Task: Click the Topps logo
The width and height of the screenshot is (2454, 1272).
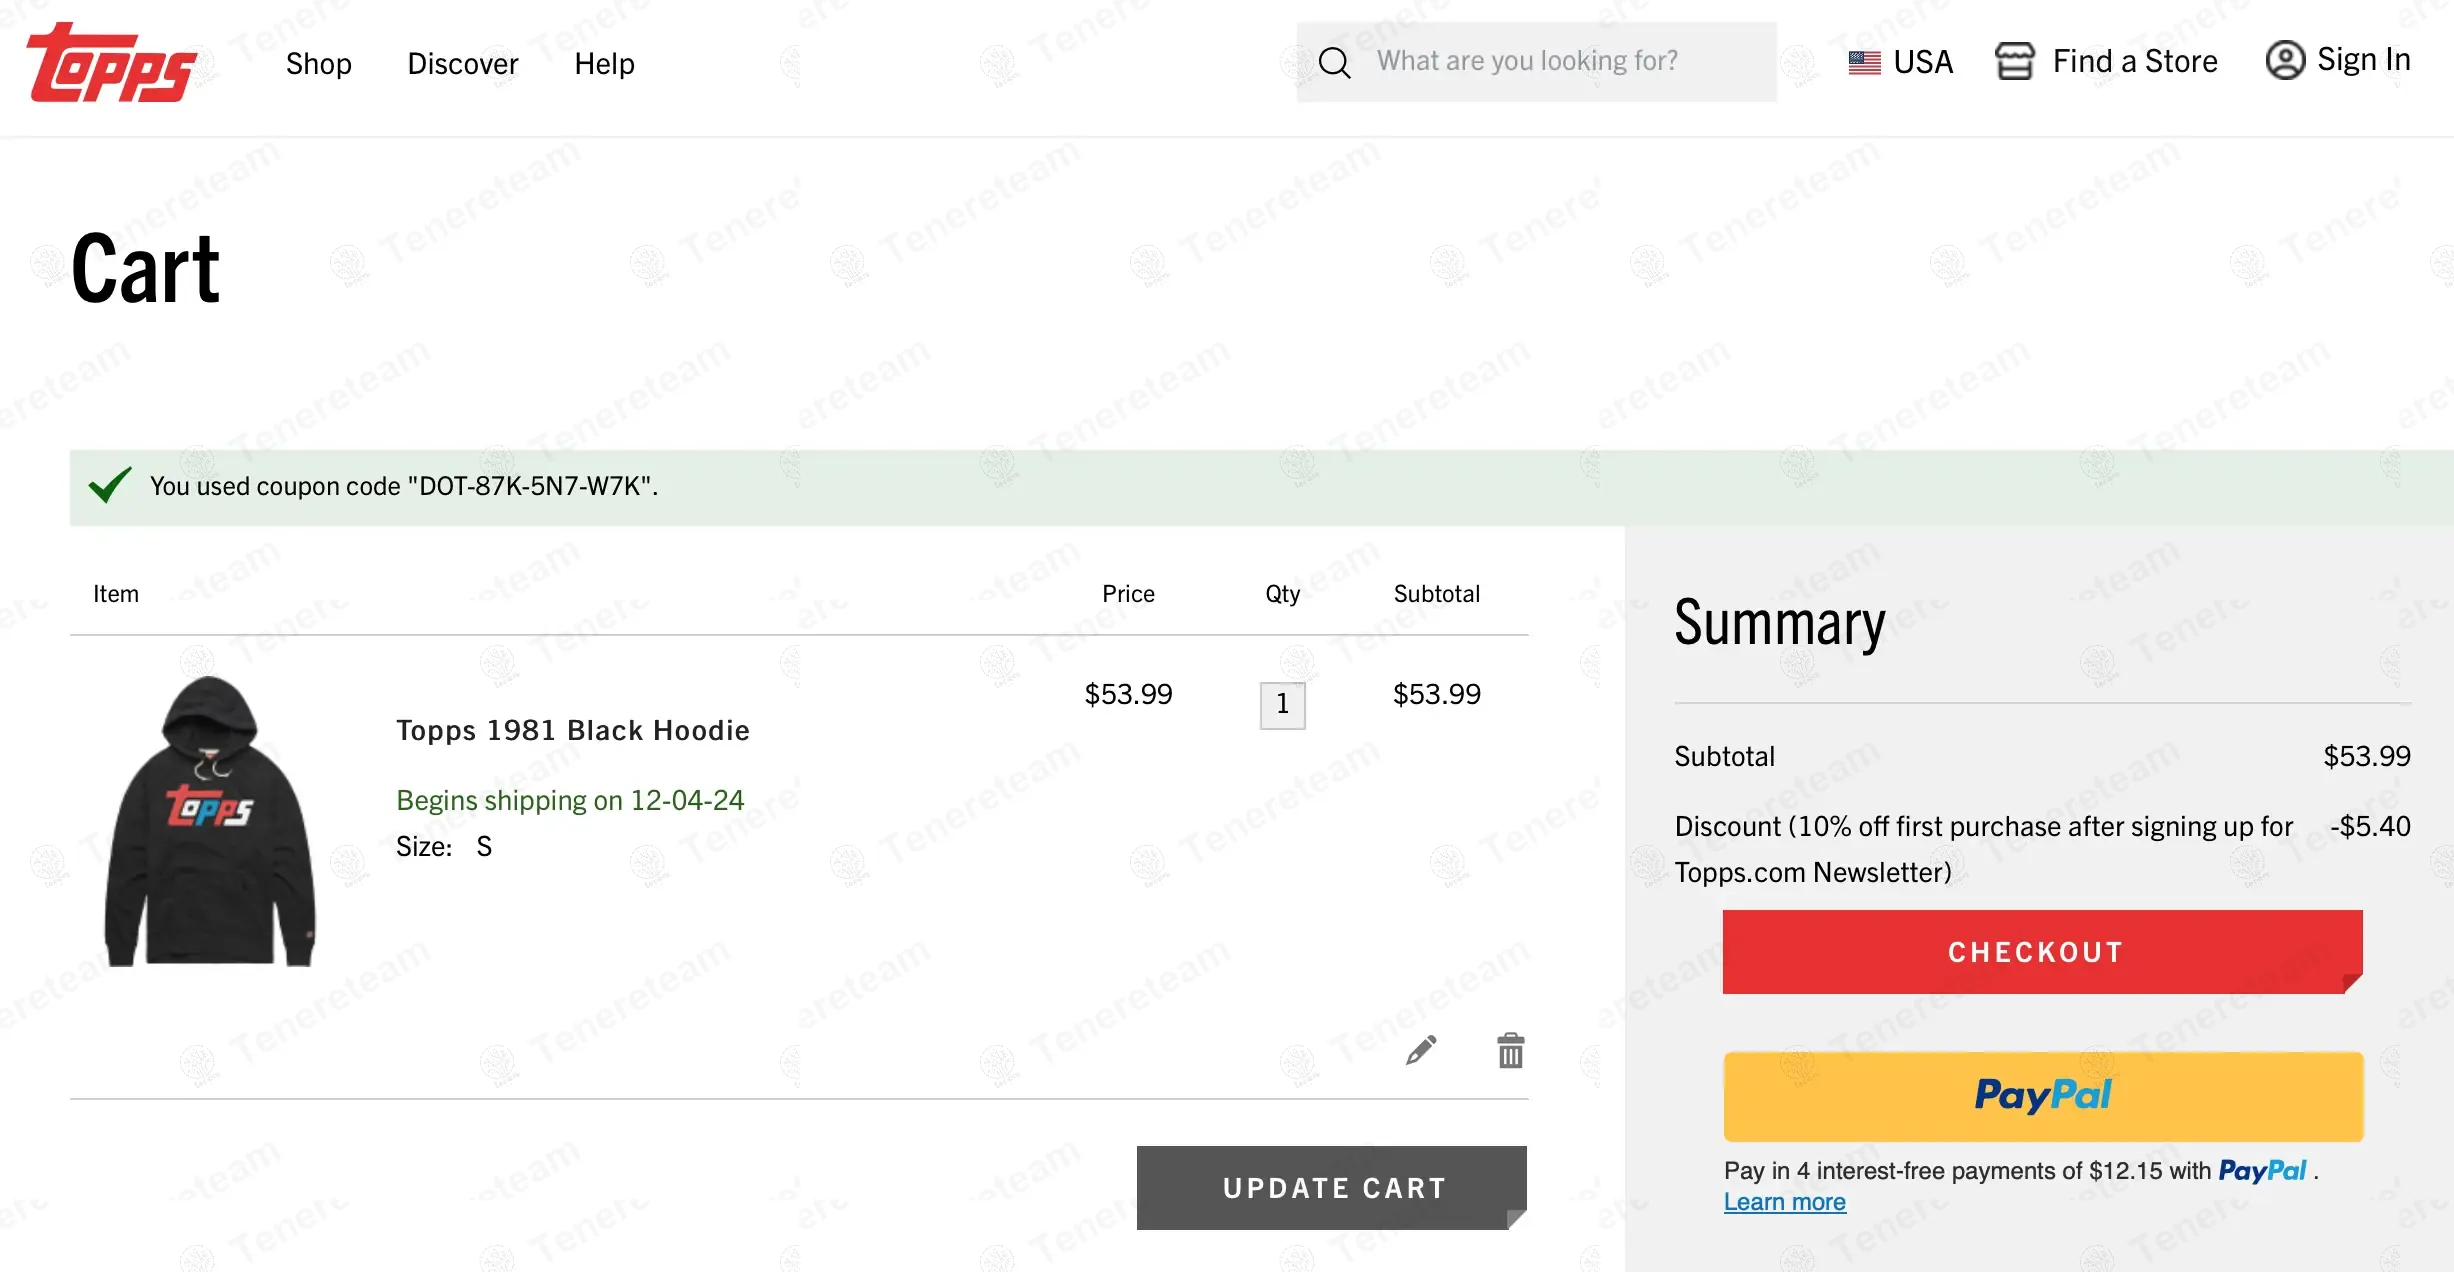Action: [112, 64]
